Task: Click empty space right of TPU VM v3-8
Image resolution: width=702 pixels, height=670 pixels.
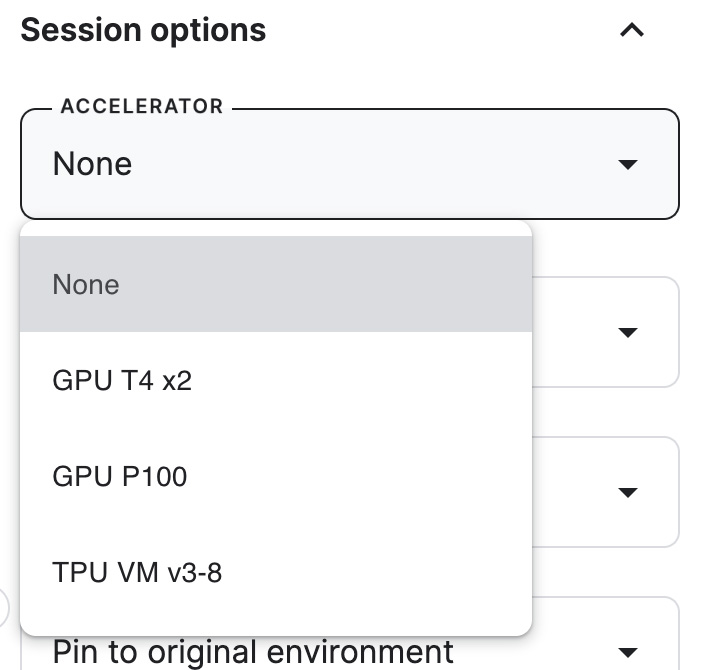Action: click(x=380, y=573)
